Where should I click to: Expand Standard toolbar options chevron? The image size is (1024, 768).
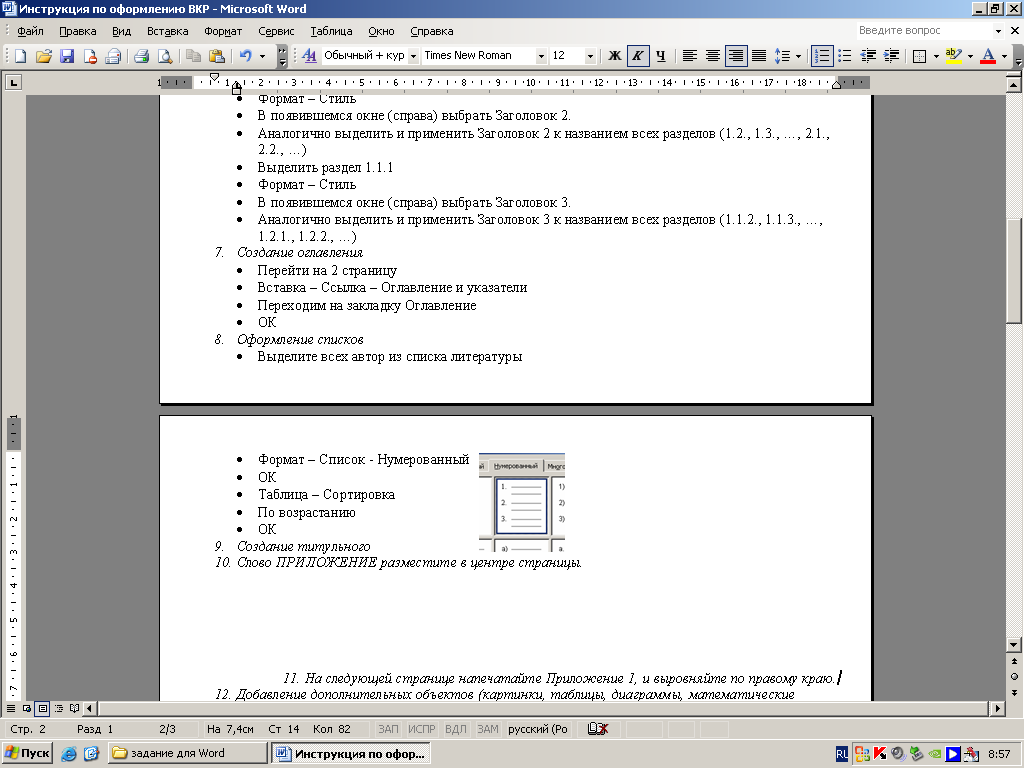[x=282, y=56]
